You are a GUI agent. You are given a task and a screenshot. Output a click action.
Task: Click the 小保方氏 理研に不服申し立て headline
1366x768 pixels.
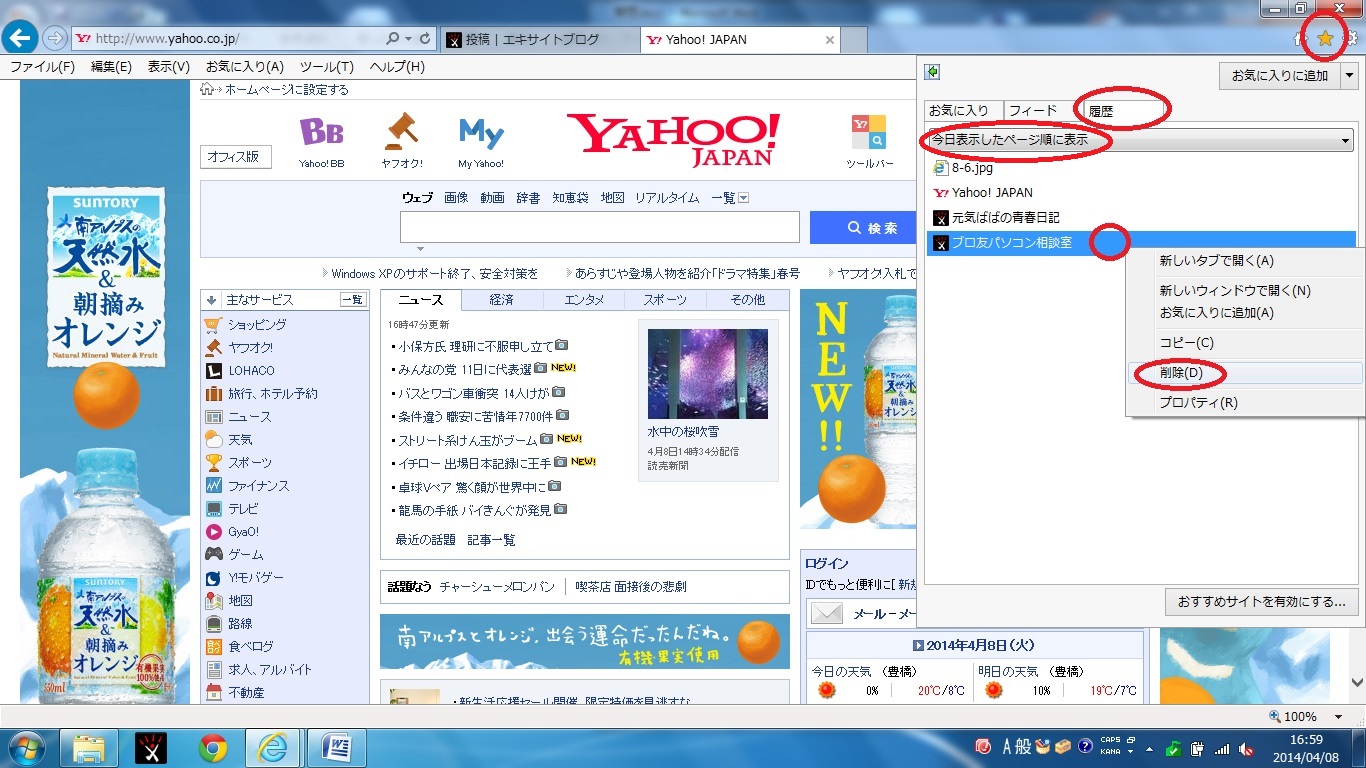pyautogui.click(x=475, y=347)
